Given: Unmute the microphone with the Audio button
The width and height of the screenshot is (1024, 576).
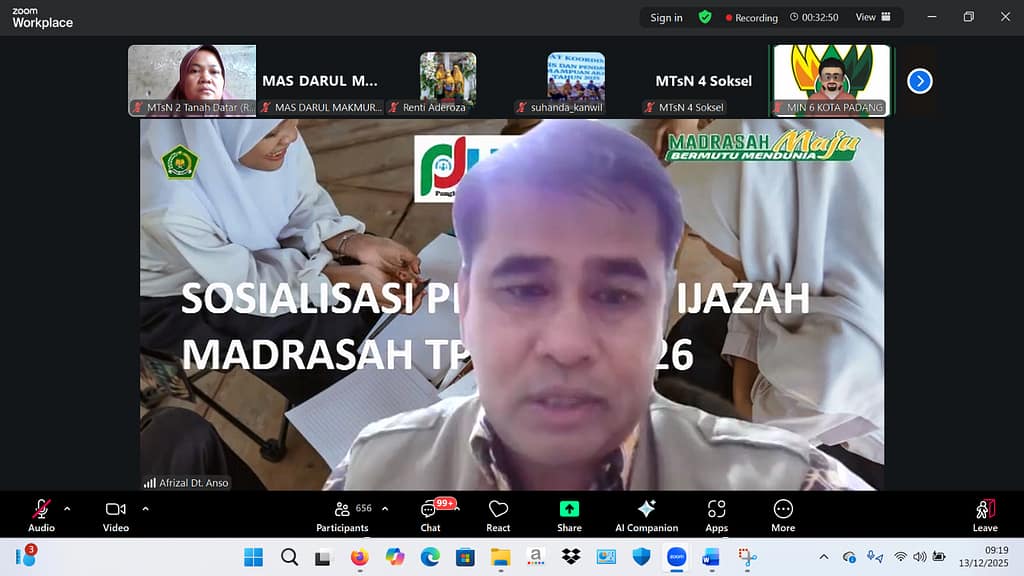Looking at the screenshot, I should [41, 513].
